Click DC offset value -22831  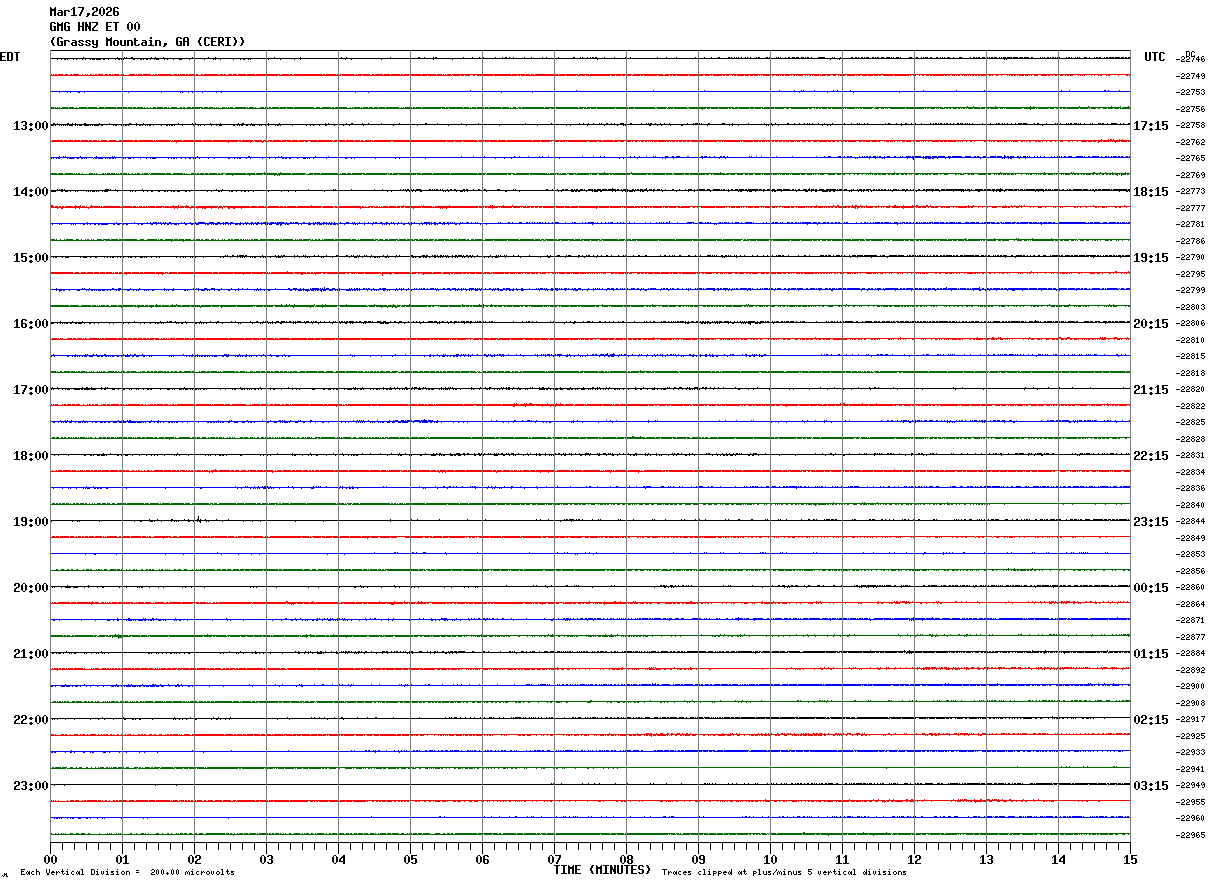1190,455
